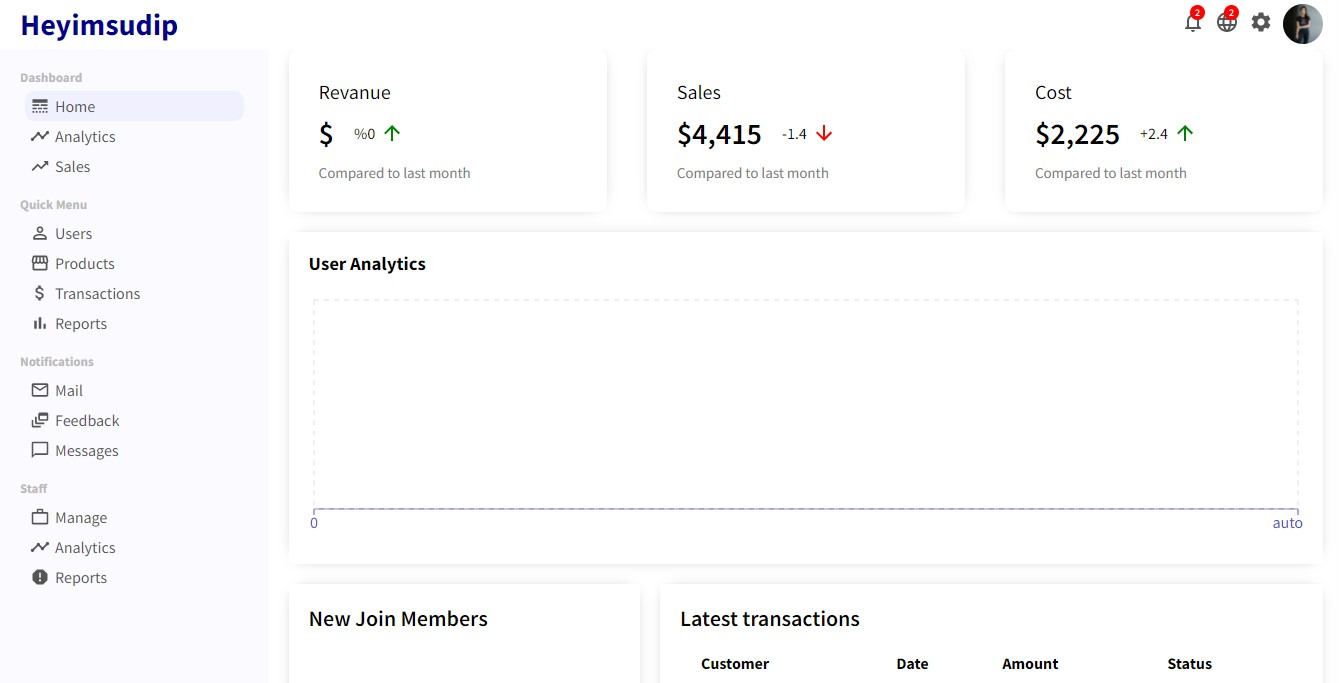The width and height of the screenshot is (1339, 683).
Task: Click the Cost card green up arrow
Action: tap(1185, 133)
